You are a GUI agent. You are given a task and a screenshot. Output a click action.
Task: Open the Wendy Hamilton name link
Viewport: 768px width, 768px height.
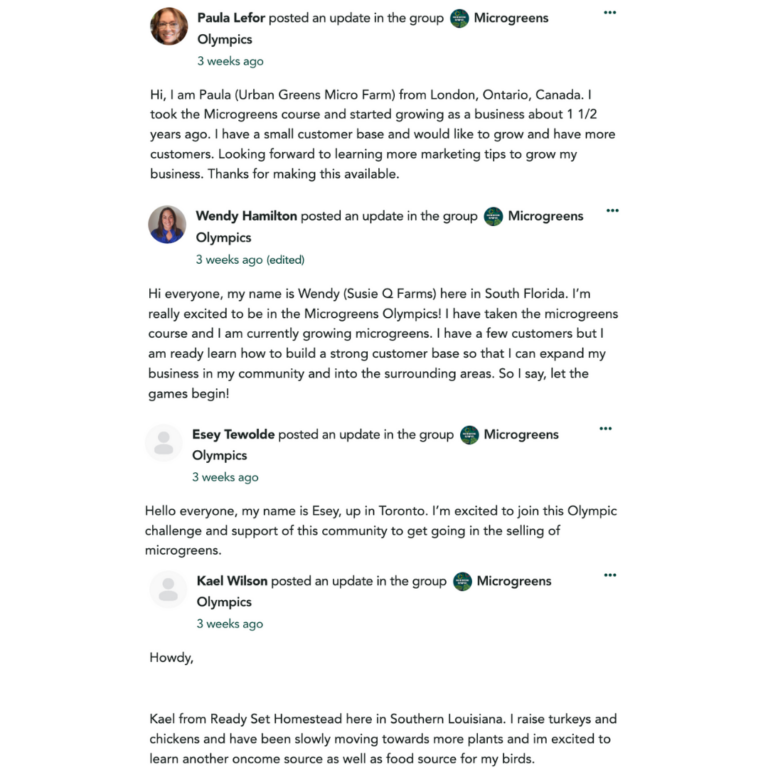[246, 216]
